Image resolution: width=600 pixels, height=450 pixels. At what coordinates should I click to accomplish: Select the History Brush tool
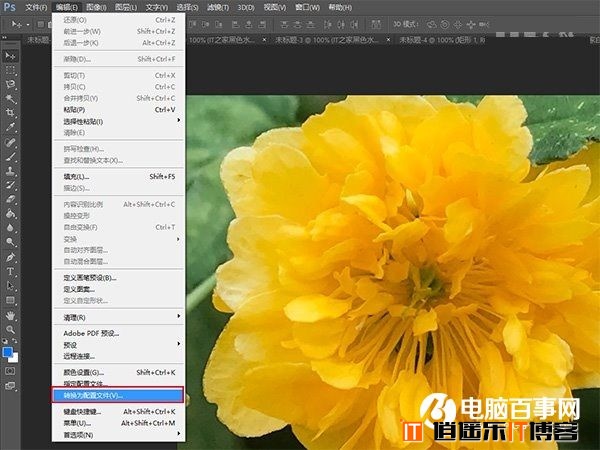tap(10, 185)
